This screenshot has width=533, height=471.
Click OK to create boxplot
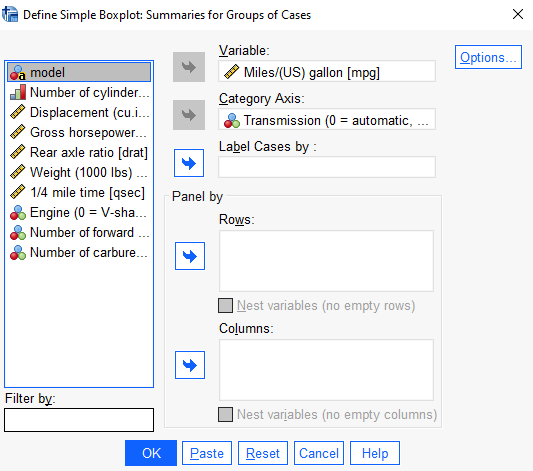click(151, 453)
